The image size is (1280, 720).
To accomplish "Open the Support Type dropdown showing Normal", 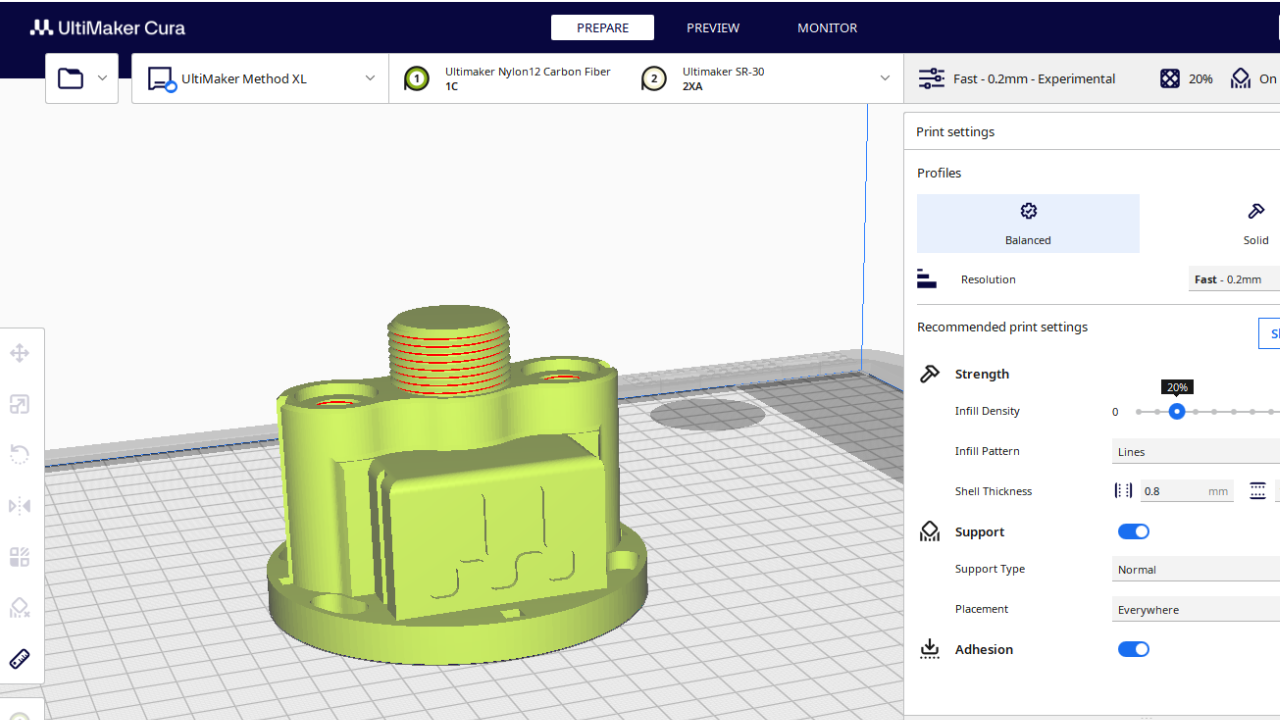I will [1195, 569].
